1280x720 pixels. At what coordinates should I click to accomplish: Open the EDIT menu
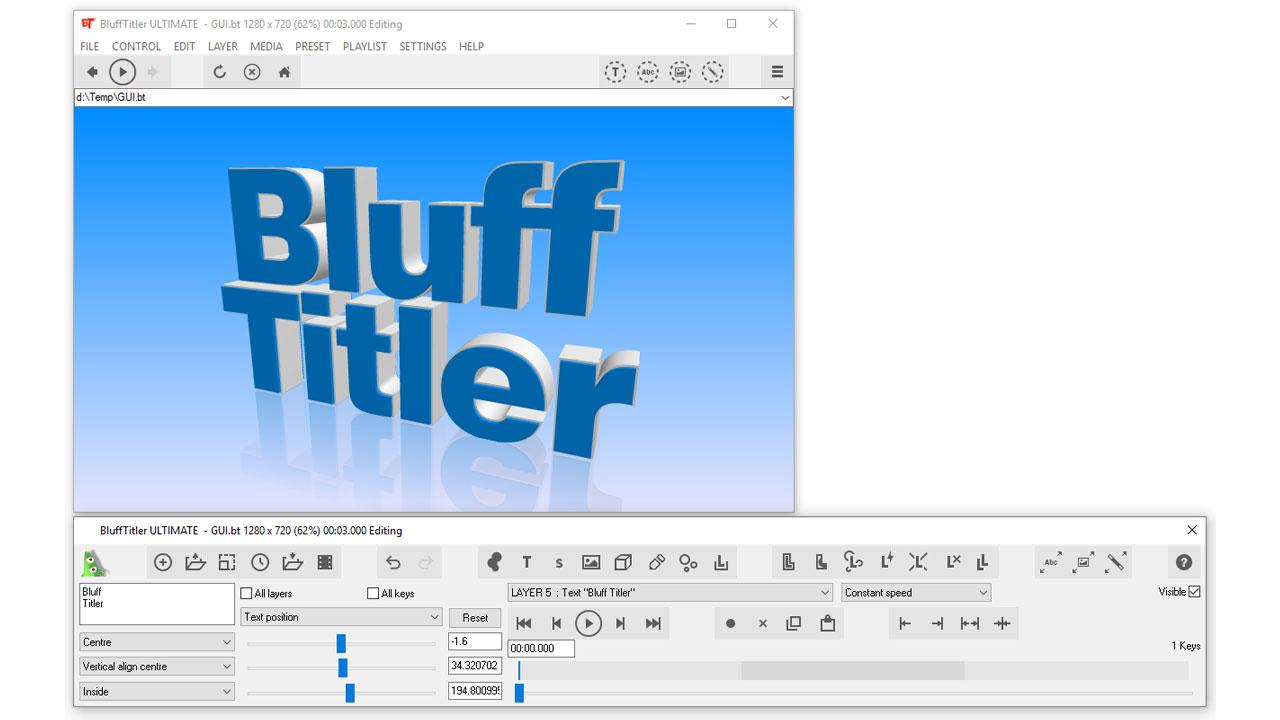pyautogui.click(x=184, y=46)
